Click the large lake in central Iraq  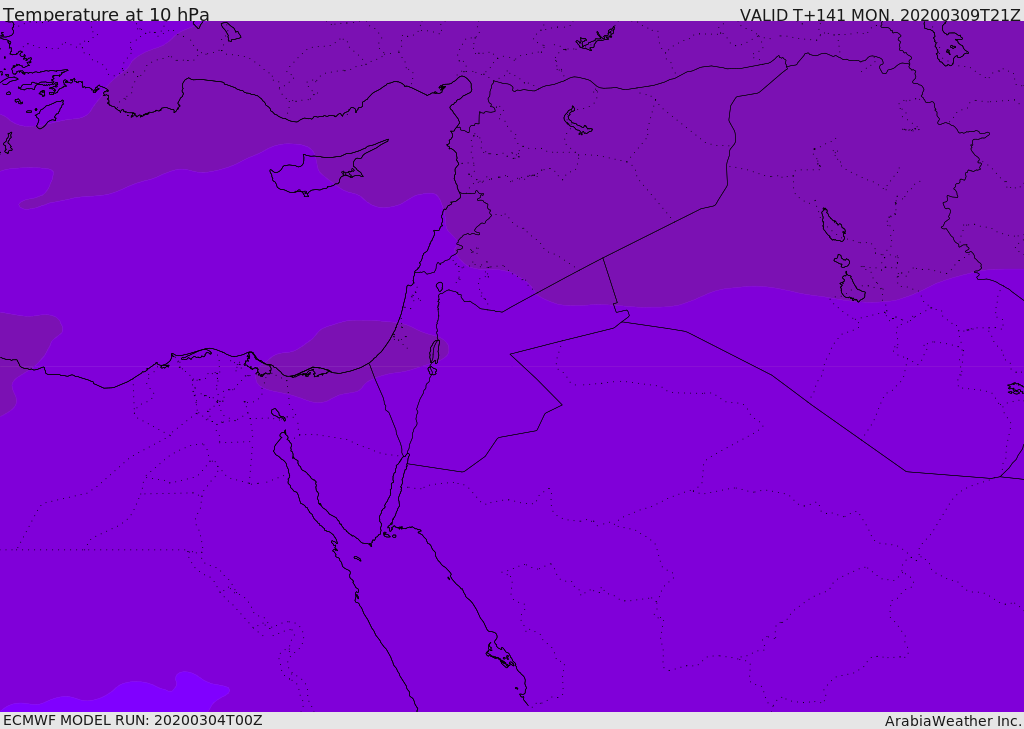[x=833, y=225]
